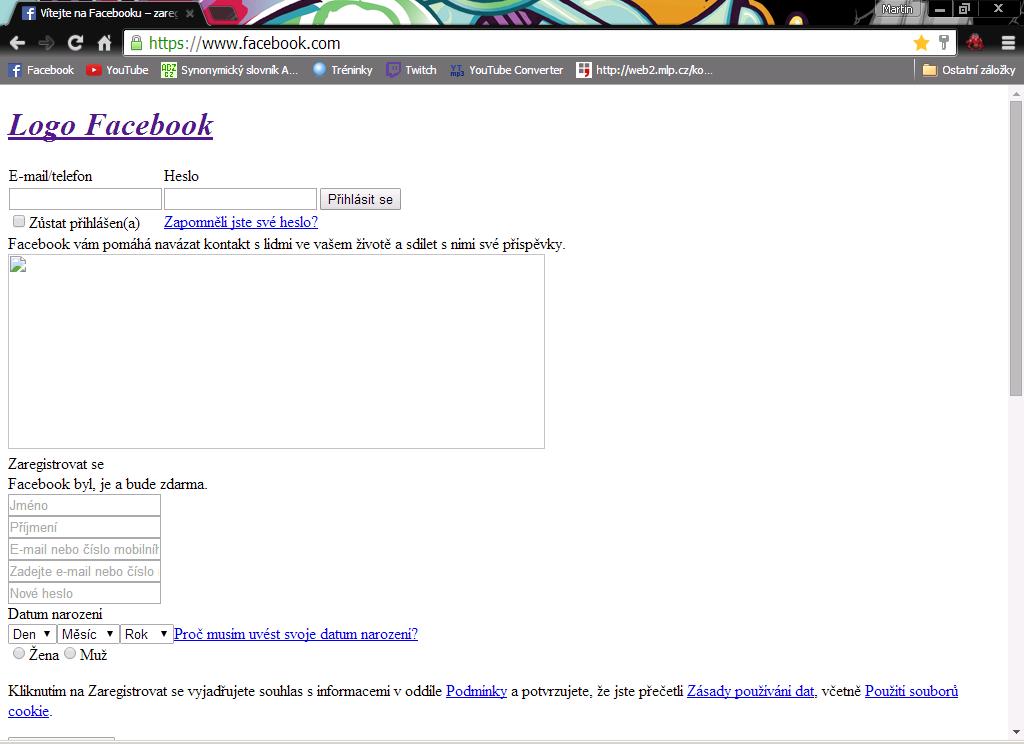Go to the Home page icon

[x=105, y=43]
